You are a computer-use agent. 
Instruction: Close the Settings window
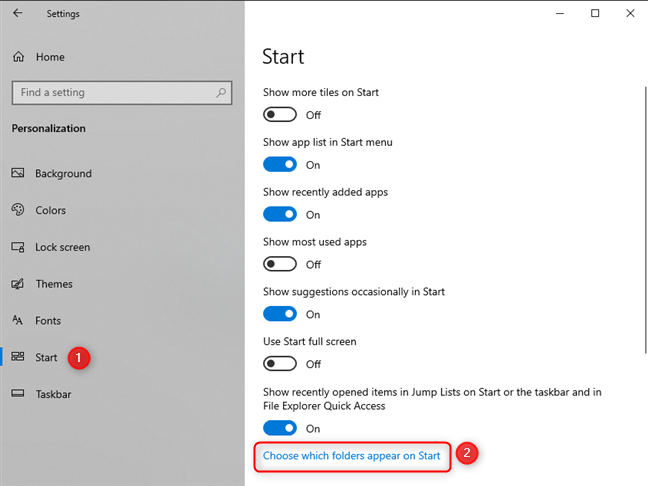pos(630,13)
